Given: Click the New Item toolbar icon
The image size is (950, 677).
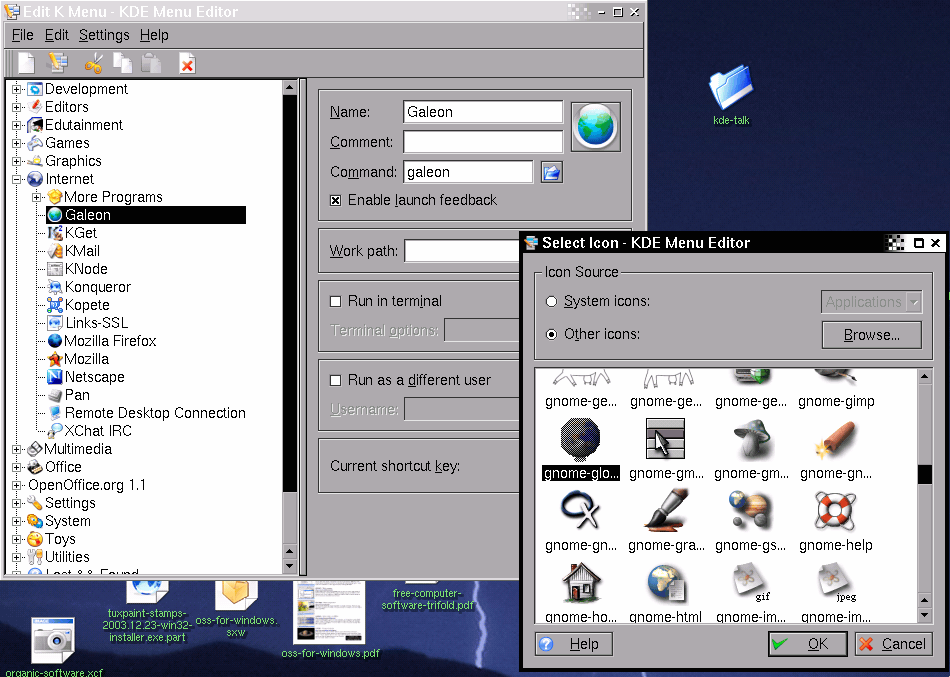Looking at the screenshot, I should coord(27,63).
